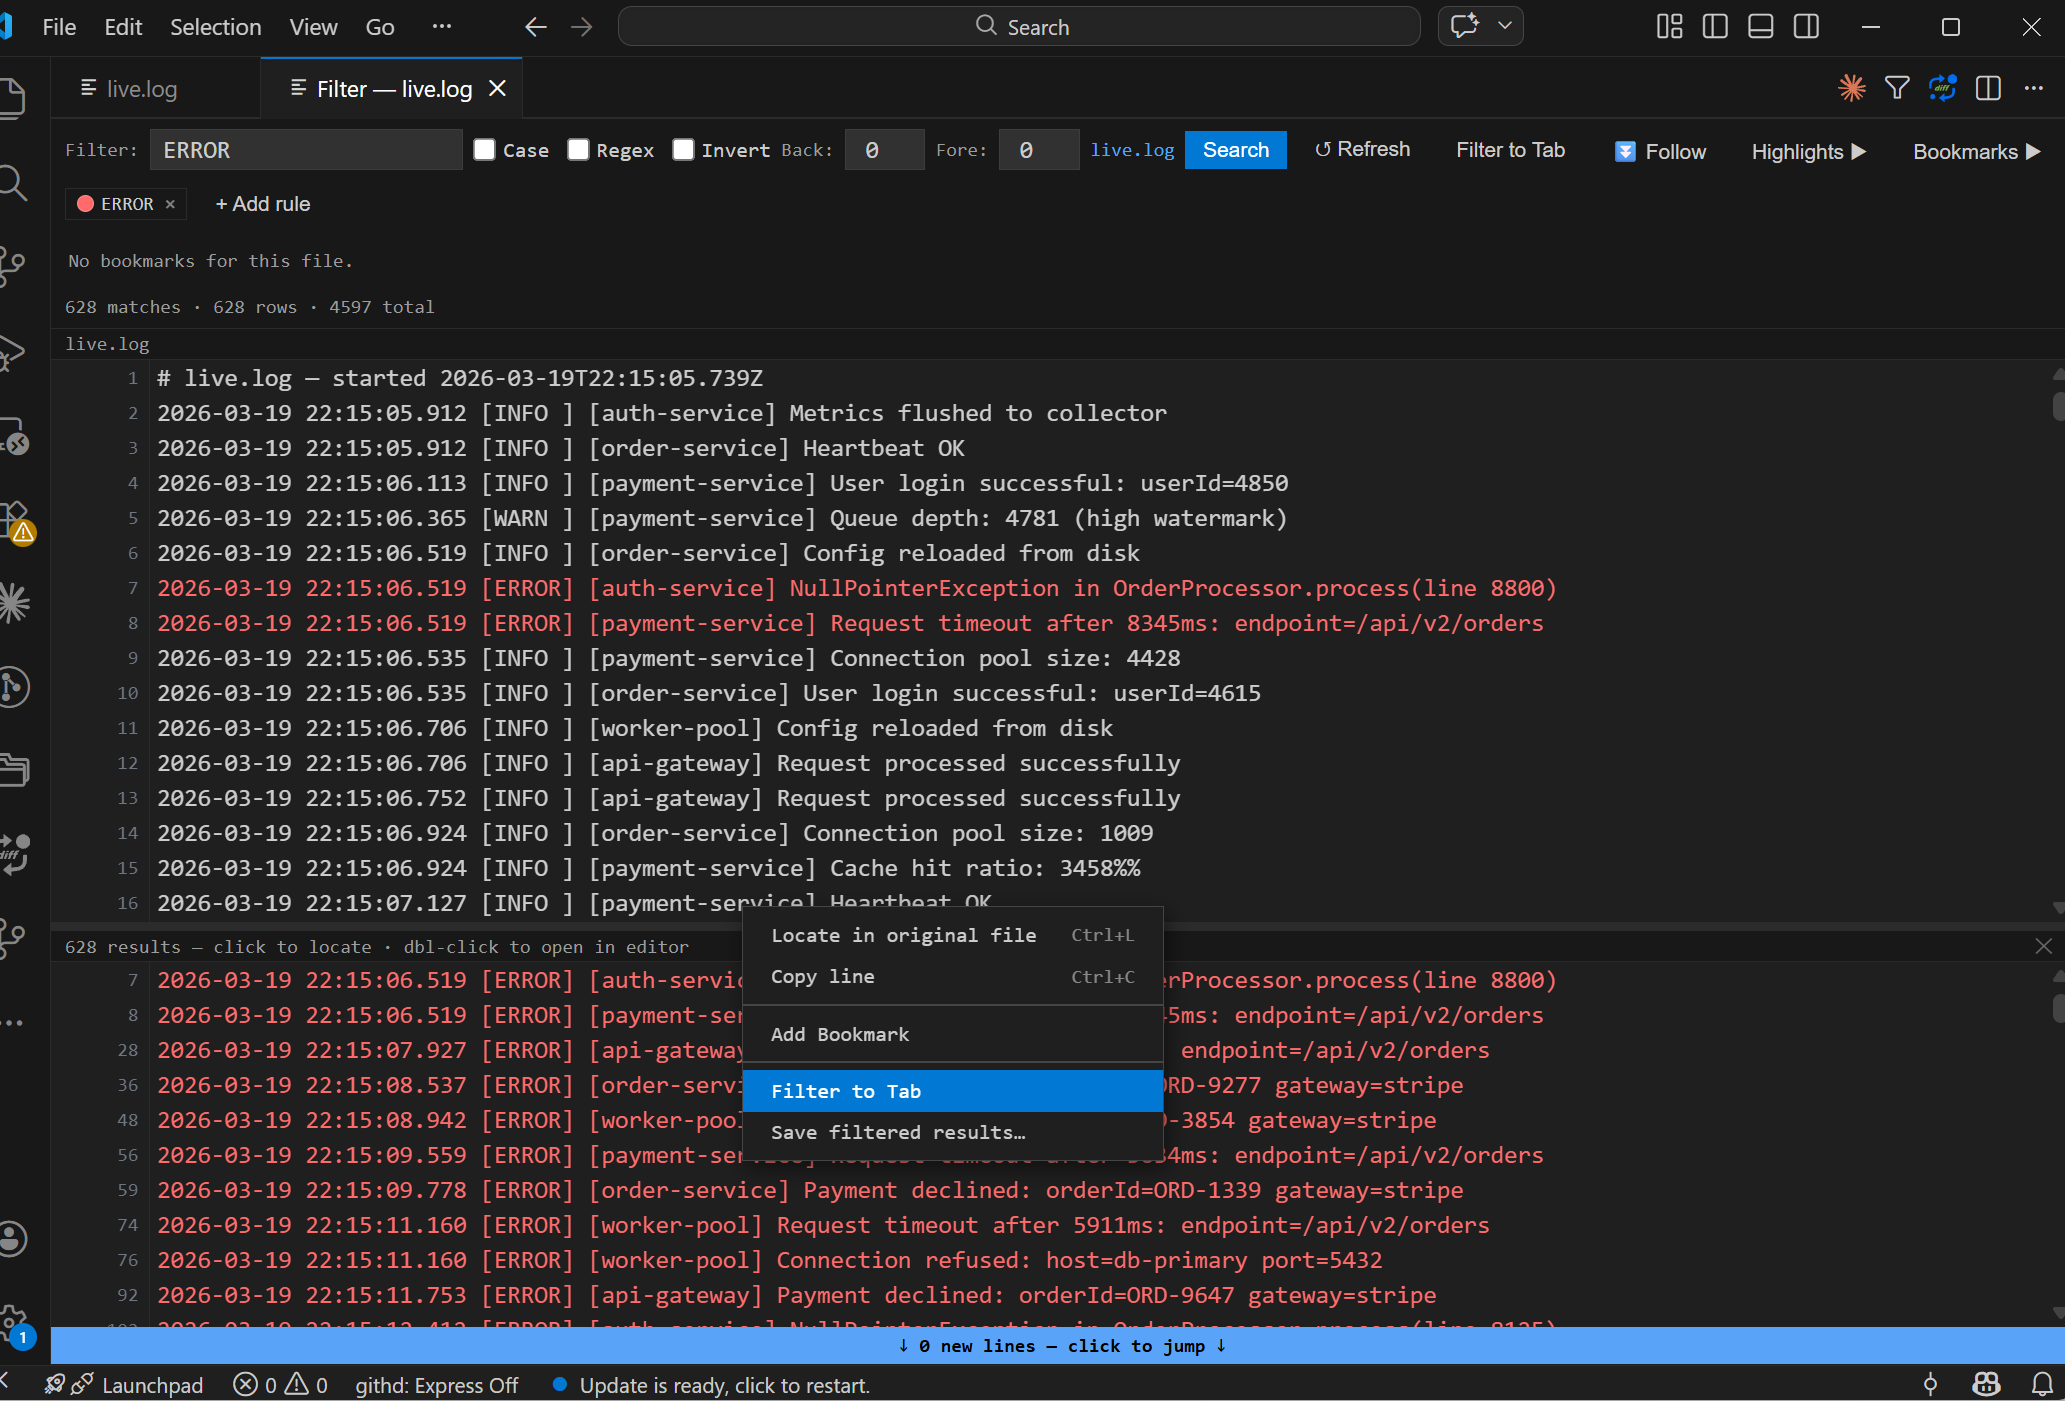Click the Refresh button
Image resolution: width=2065 pixels, height=1401 pixels.
(1362, 150)
